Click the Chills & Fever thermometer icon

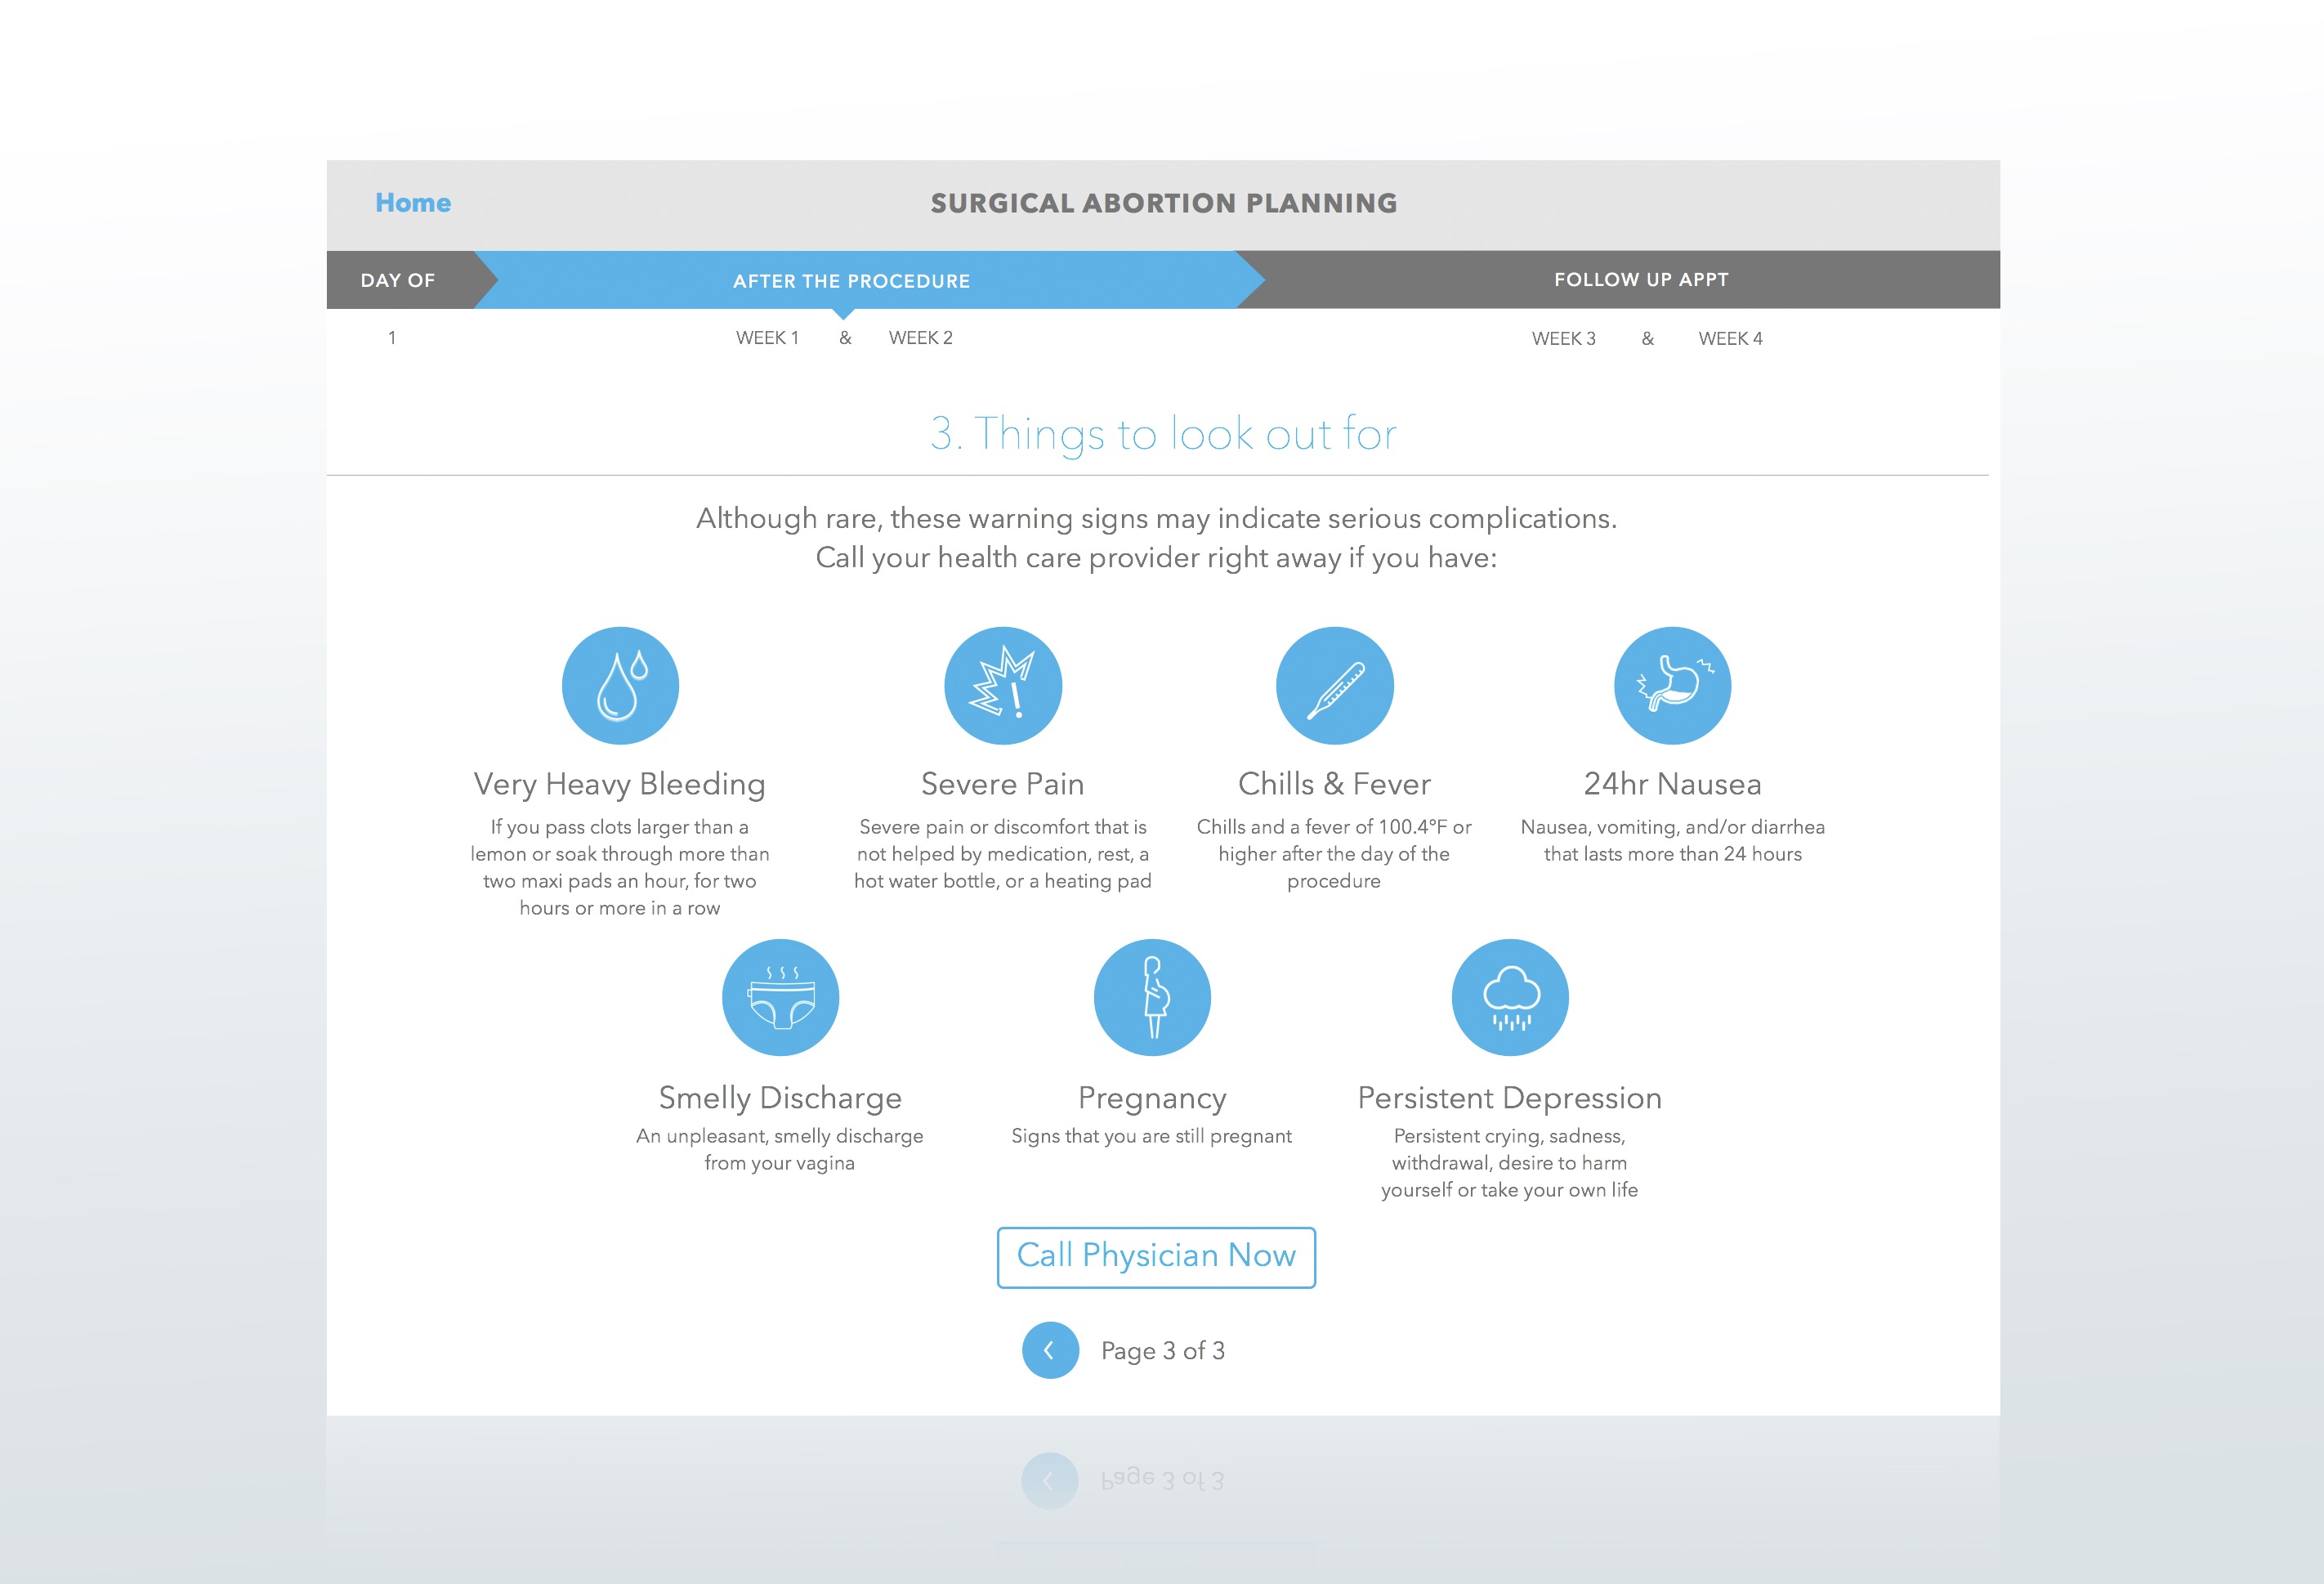click(1334, 685)
